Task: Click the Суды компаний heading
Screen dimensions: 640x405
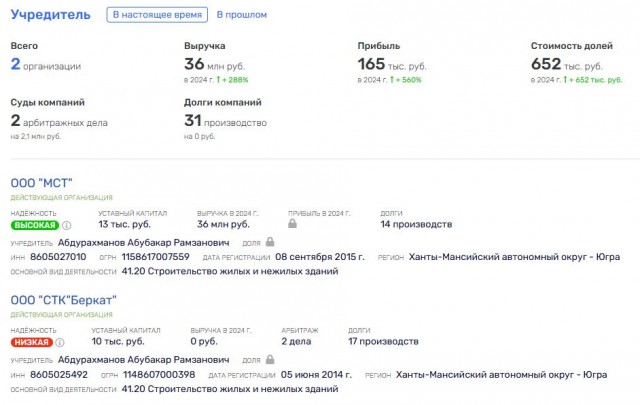Action: tap(48, 102)
